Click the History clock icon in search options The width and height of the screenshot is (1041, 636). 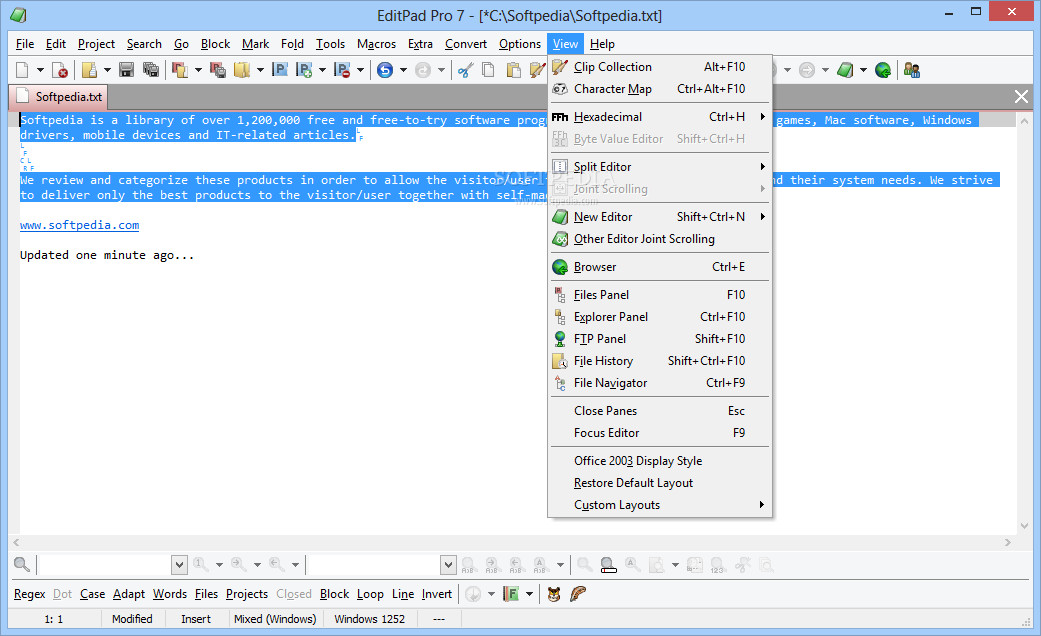pyautogui.click(x=473, y=594)
